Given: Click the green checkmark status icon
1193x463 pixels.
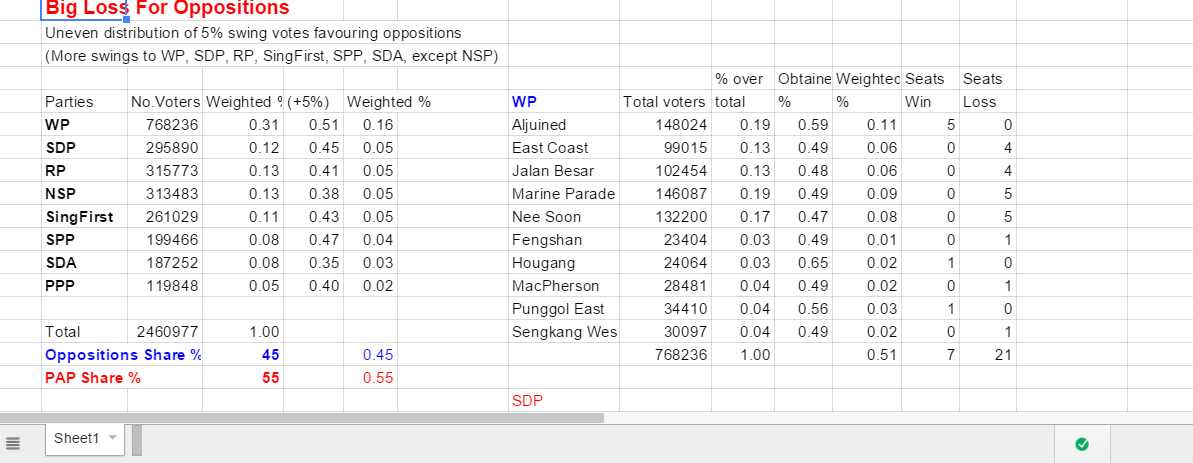Looking at the screenshot, I should tap(1082, 444).
